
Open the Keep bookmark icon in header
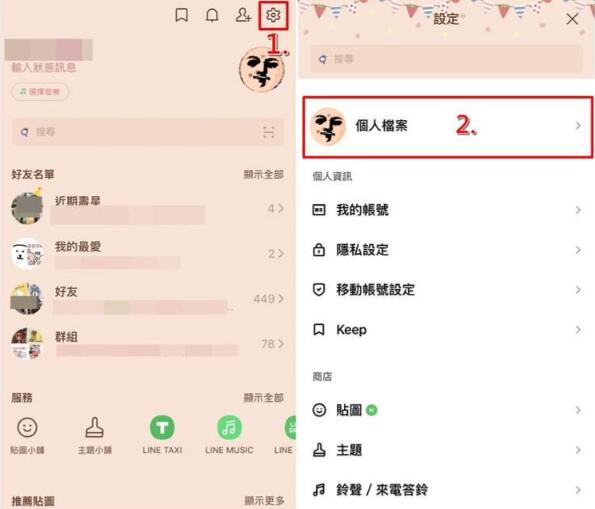pyautogui.click(x=182, y=16)
